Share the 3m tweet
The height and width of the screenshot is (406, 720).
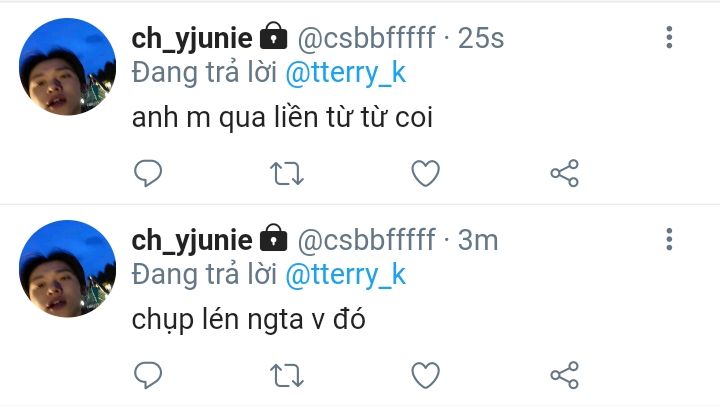(x=565, y=375)
